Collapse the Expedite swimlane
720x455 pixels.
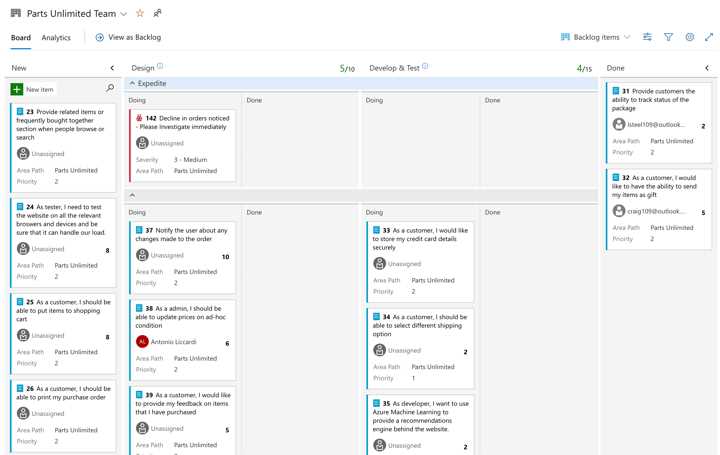click(132, 84)
